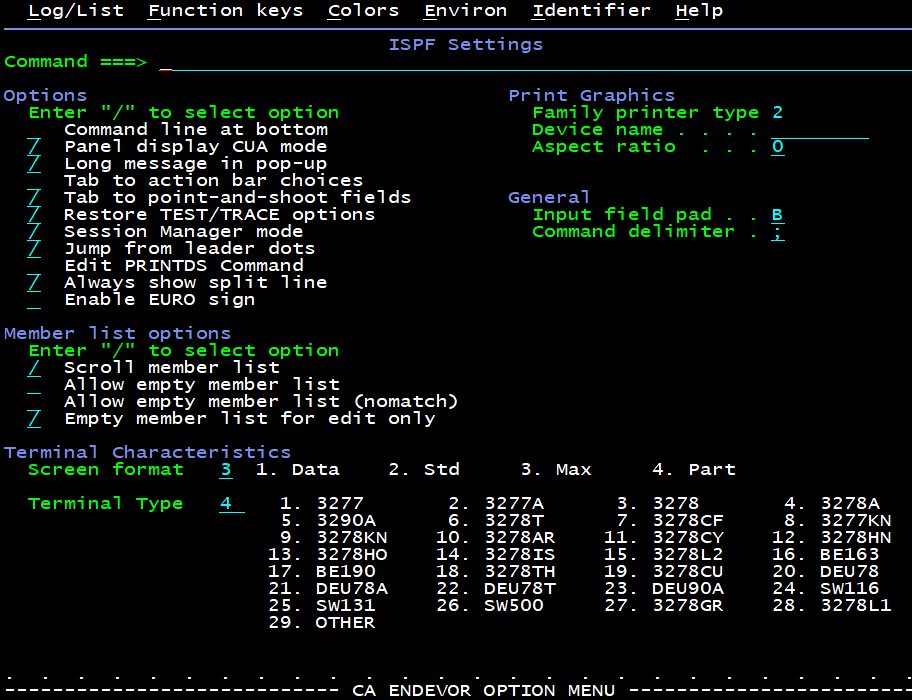Open the Environ menu
Viewport: 912px width, 700px height.
click(465, 11)
